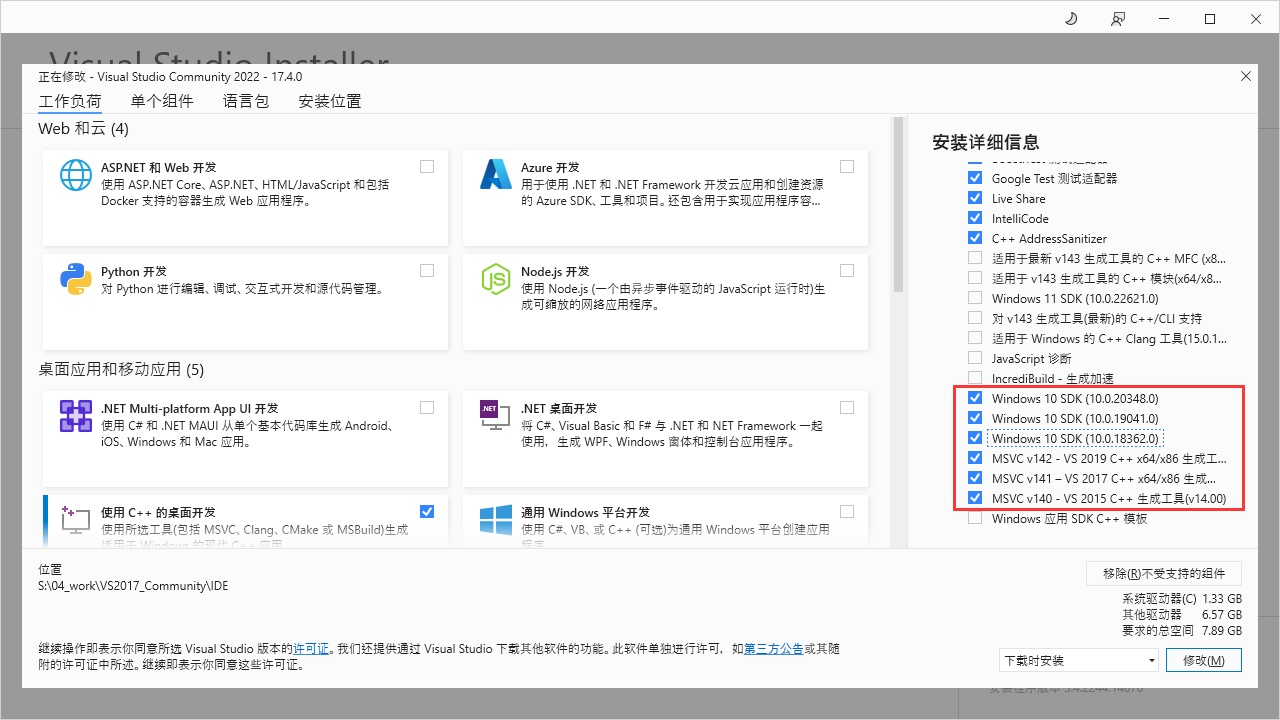Check the JavaScript diagnostics component
This screenshot has width=1280, height=720.
(x=975, y=358)
